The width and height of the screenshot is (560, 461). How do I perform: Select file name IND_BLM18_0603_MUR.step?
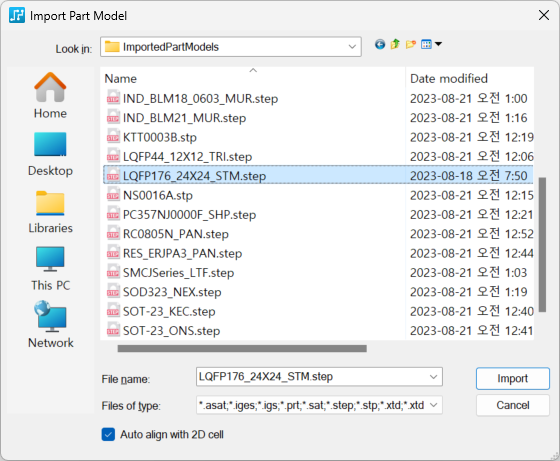pos(200,98)
